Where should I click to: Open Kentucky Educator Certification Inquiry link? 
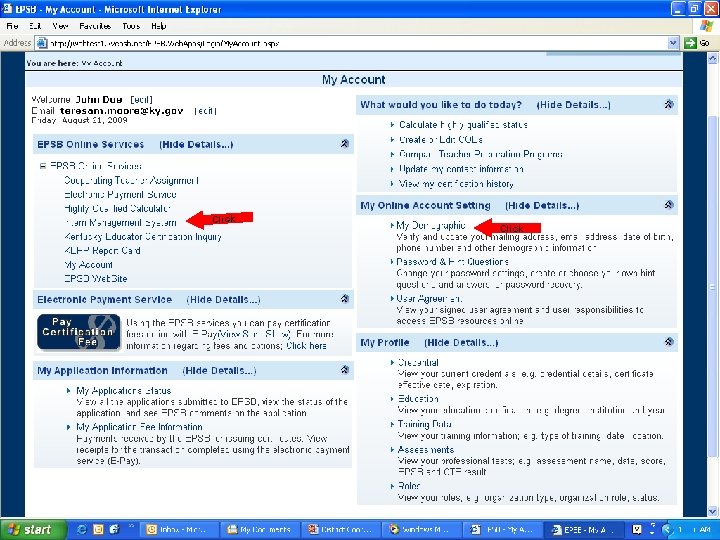pos(143,237)
